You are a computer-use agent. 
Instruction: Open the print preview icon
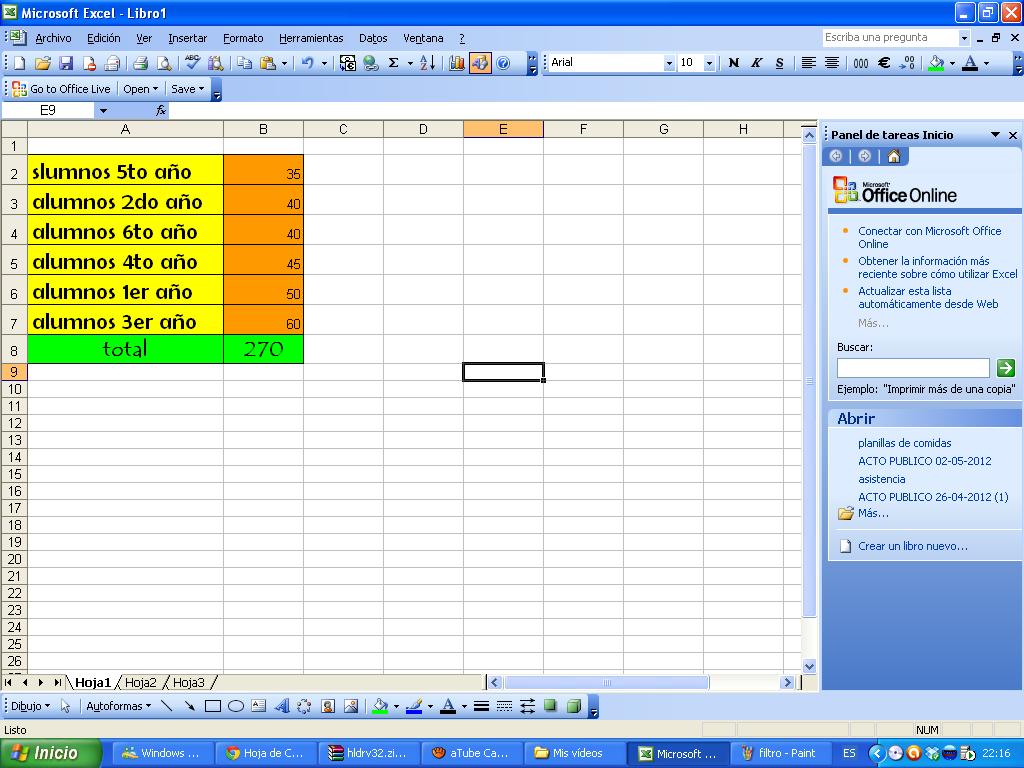(163, 63)
